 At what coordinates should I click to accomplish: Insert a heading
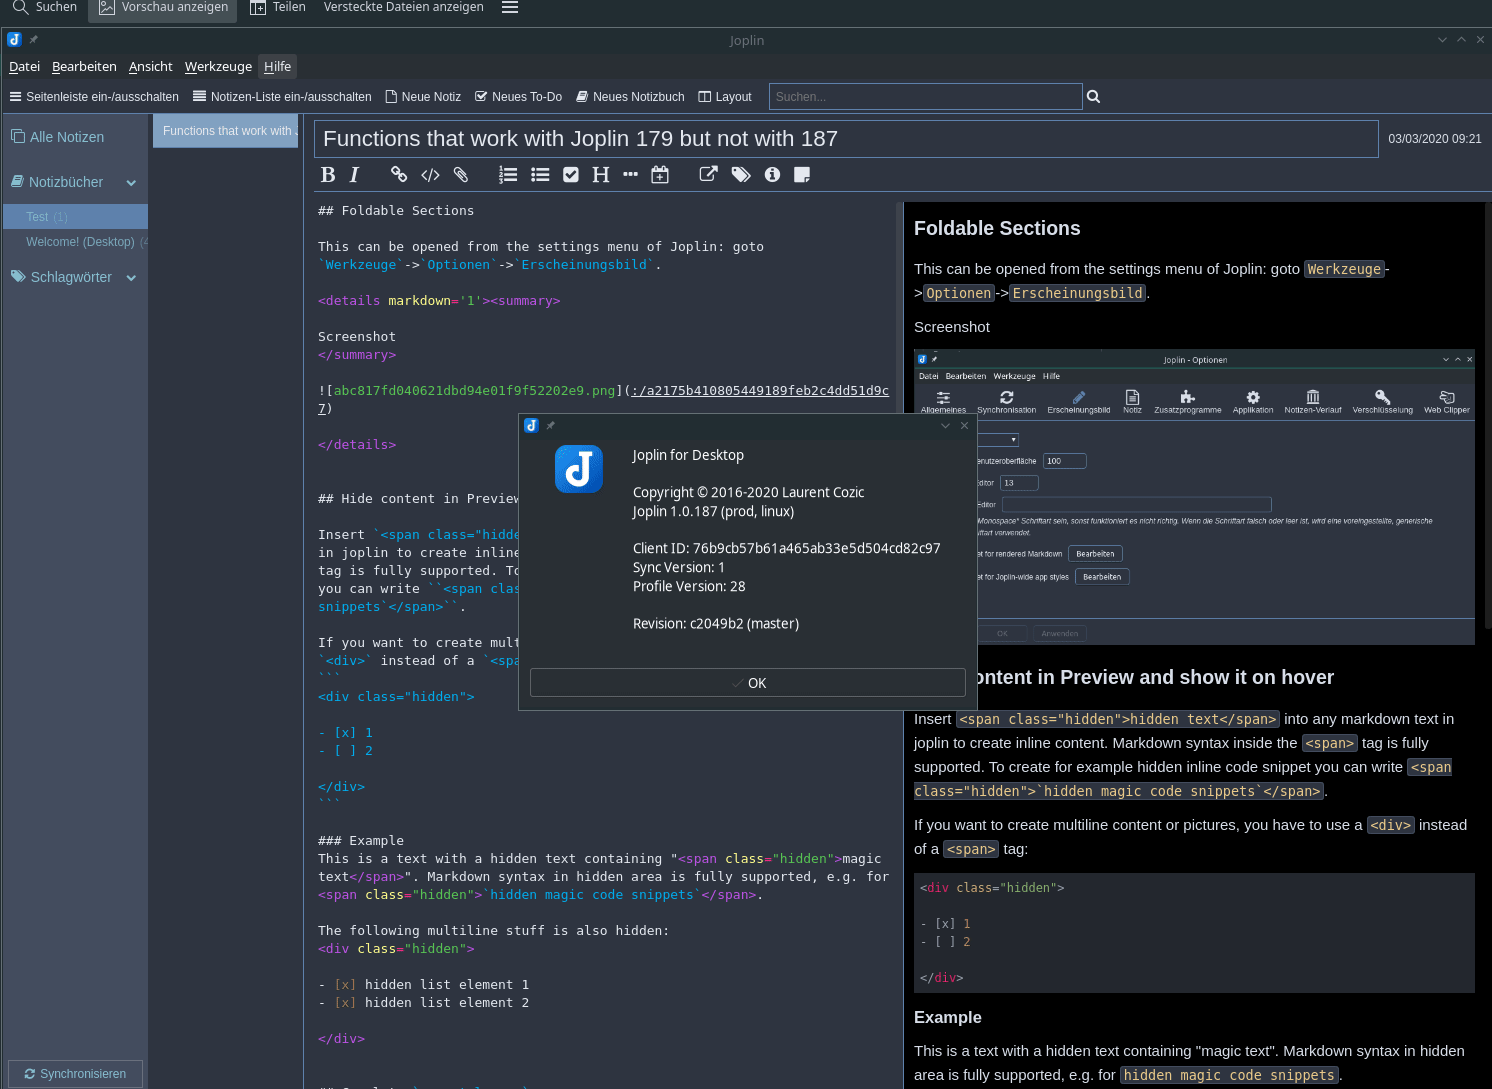click(600, 174)
